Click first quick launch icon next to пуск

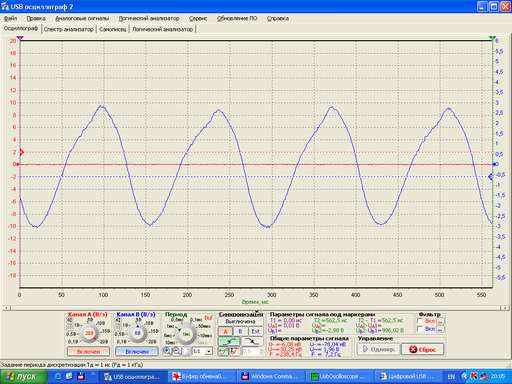coord(57,376)
